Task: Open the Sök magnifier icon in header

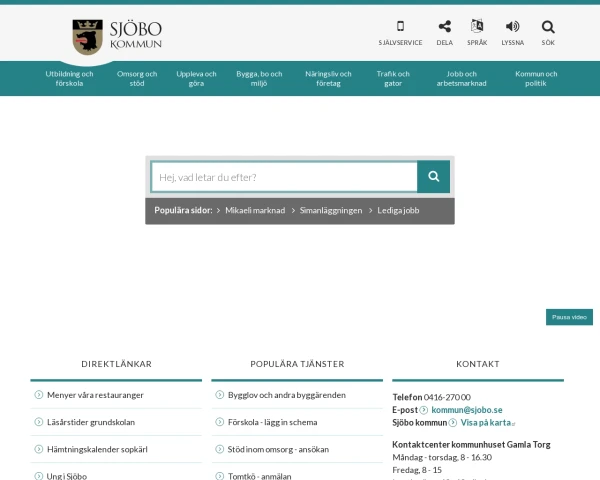Action: (548, 27)
